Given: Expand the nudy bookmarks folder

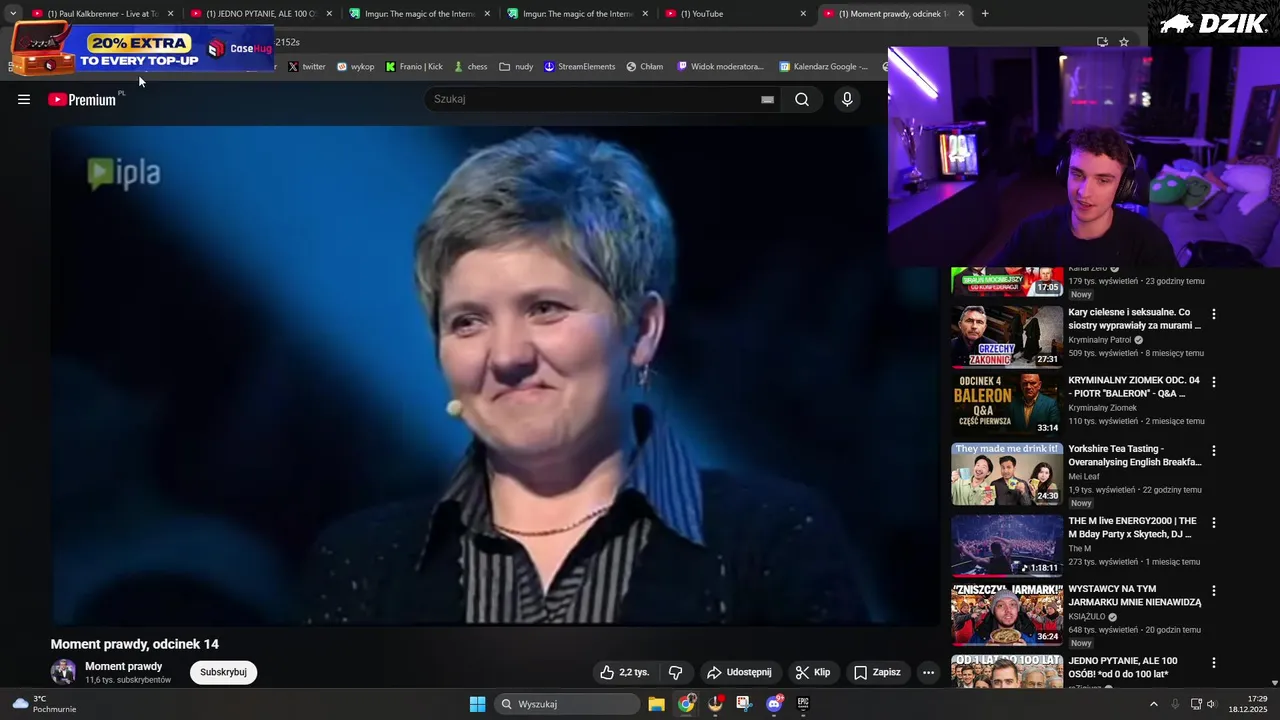Looking at the screenshot, I should pos(516,67).
